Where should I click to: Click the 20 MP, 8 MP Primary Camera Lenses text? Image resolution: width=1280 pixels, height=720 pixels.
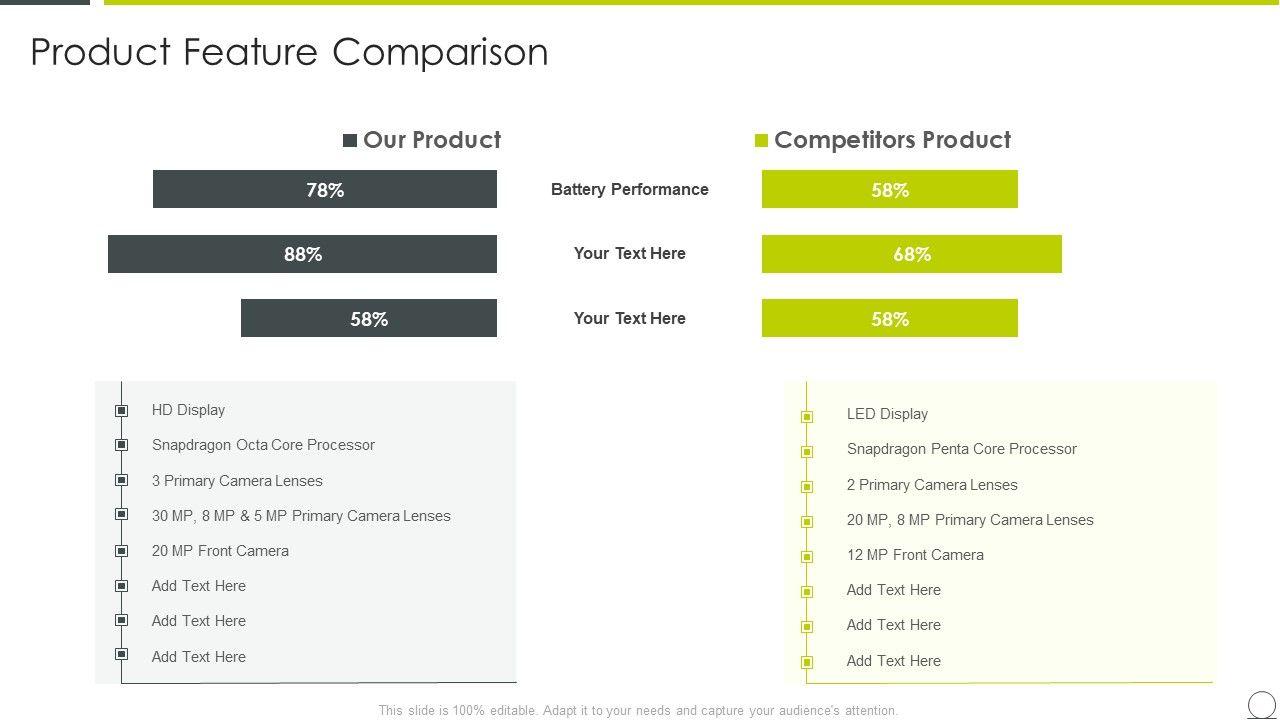coord(970,520)
